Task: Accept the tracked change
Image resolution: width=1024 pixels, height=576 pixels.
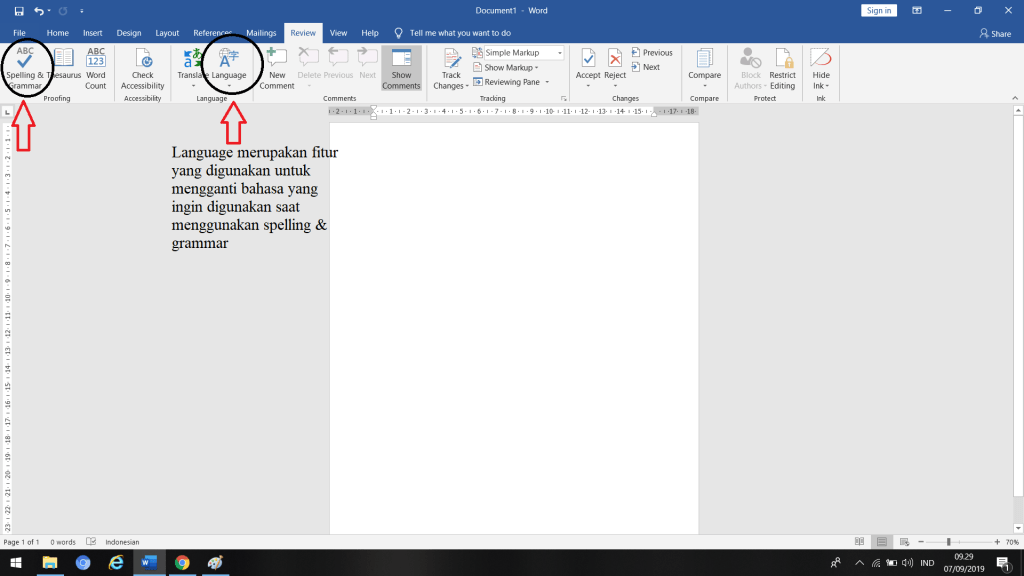Action: [588, 68]
